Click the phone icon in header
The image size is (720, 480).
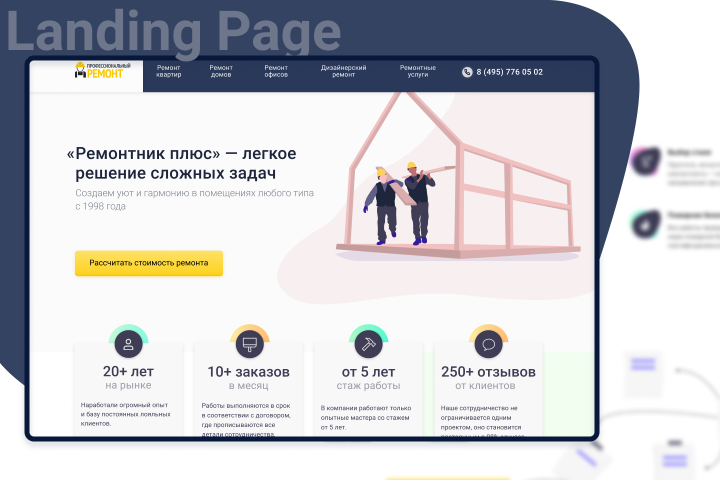(x=467, y=72)
